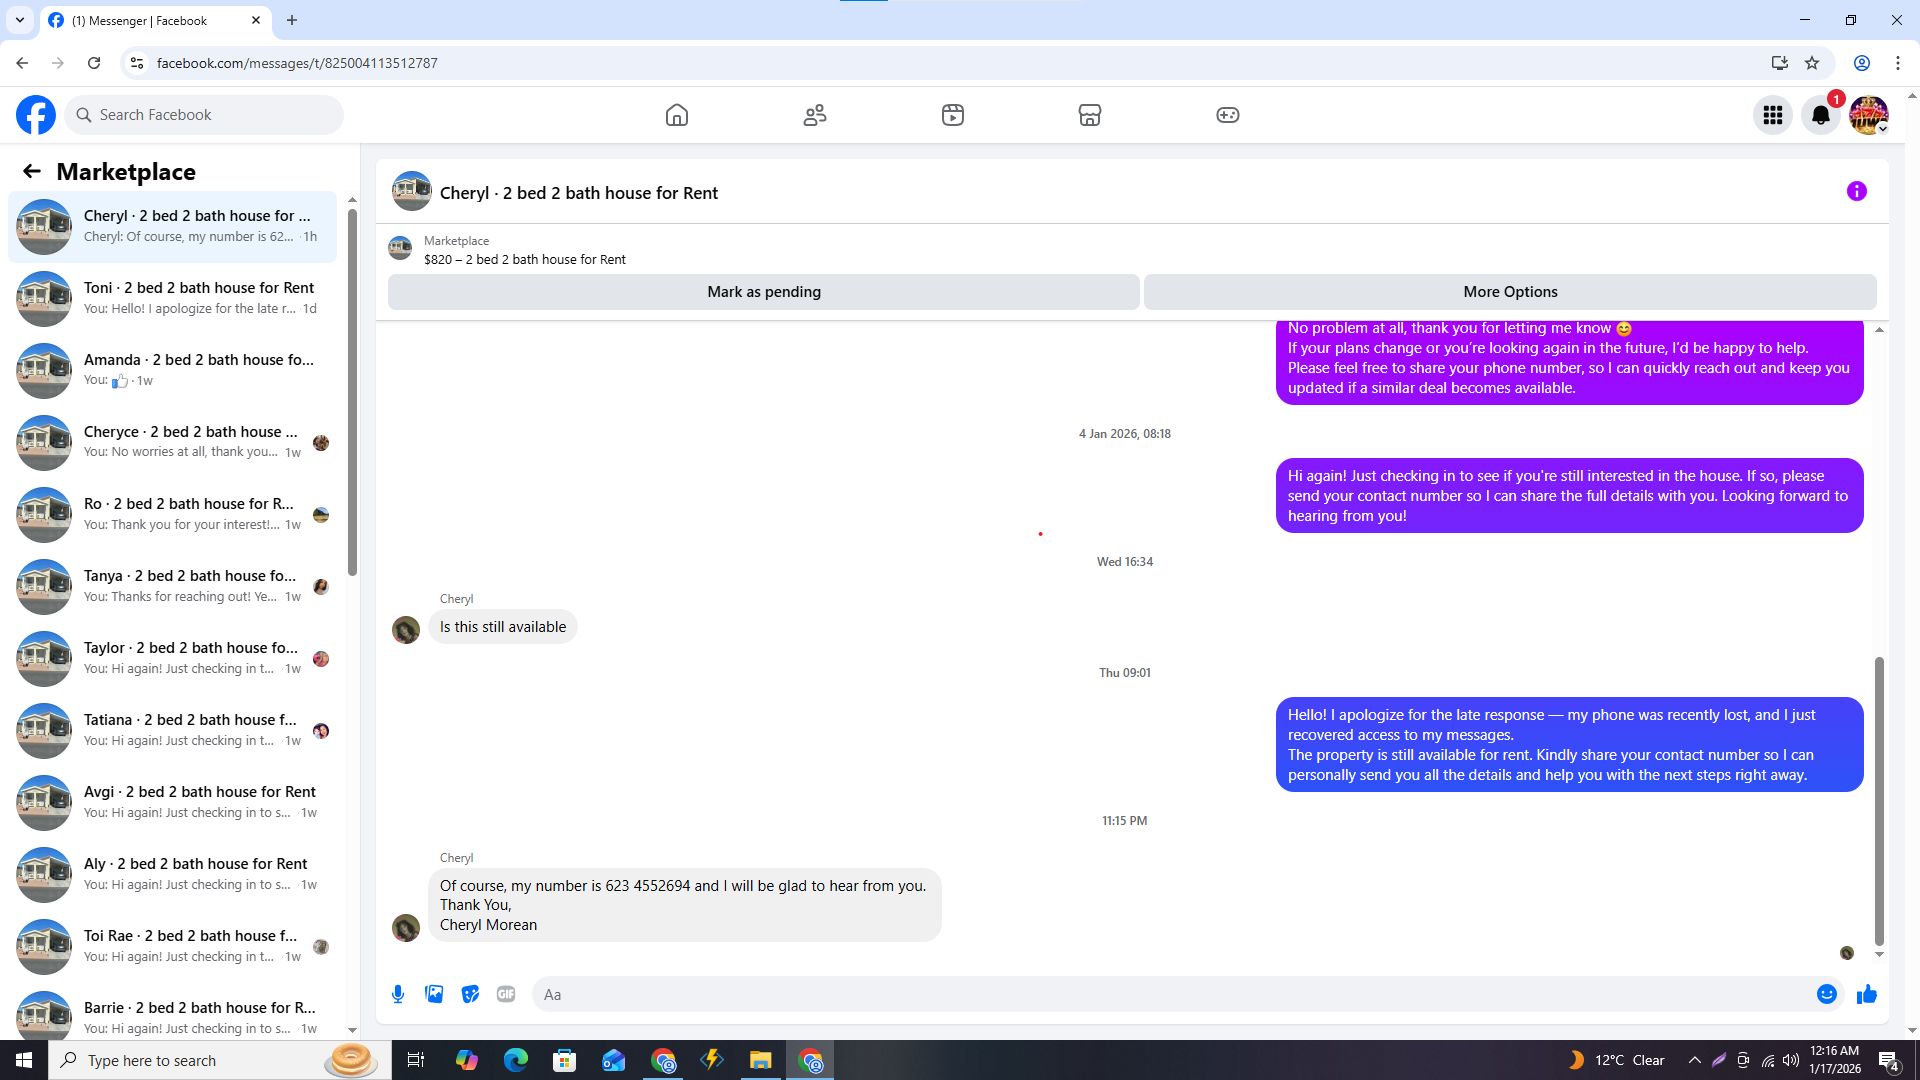This screenshot has height=1080, width=1920.
Task: Open Facebook notifications bell
Action: tap(1820, 115)
